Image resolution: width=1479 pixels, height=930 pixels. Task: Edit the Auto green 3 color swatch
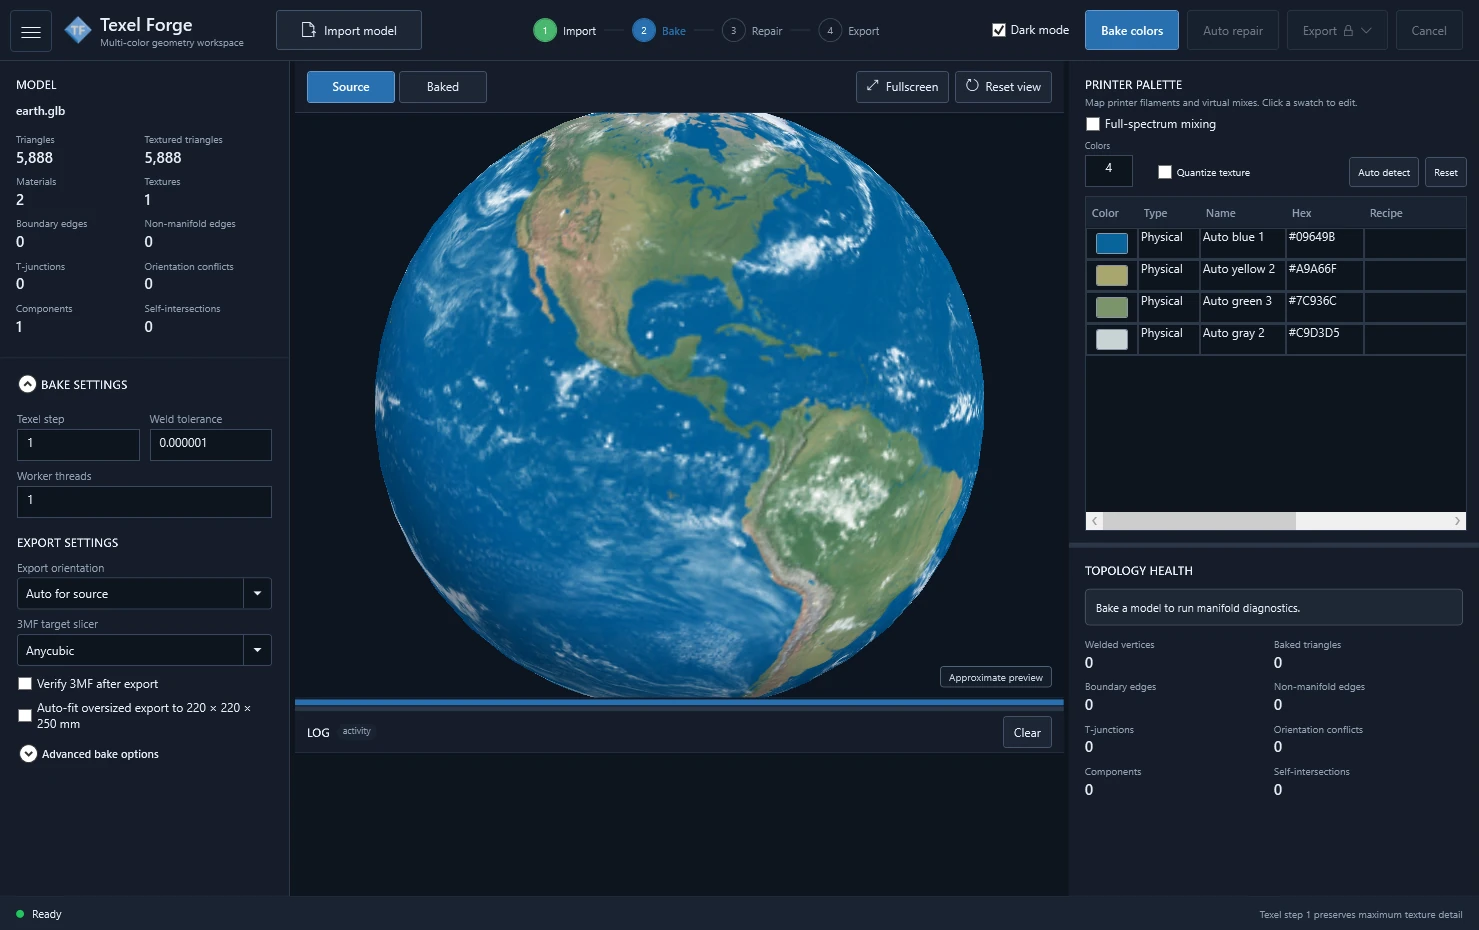coord(1112,307)
